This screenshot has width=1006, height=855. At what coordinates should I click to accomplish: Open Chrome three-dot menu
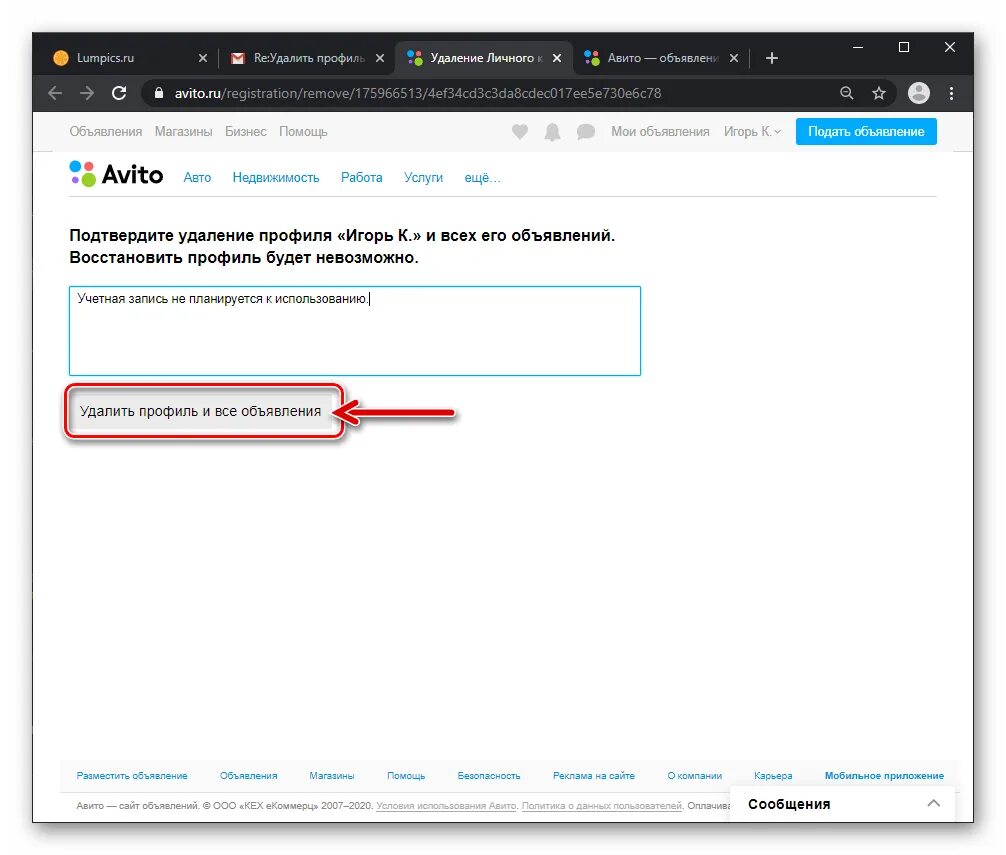click(x=951, y=93)
